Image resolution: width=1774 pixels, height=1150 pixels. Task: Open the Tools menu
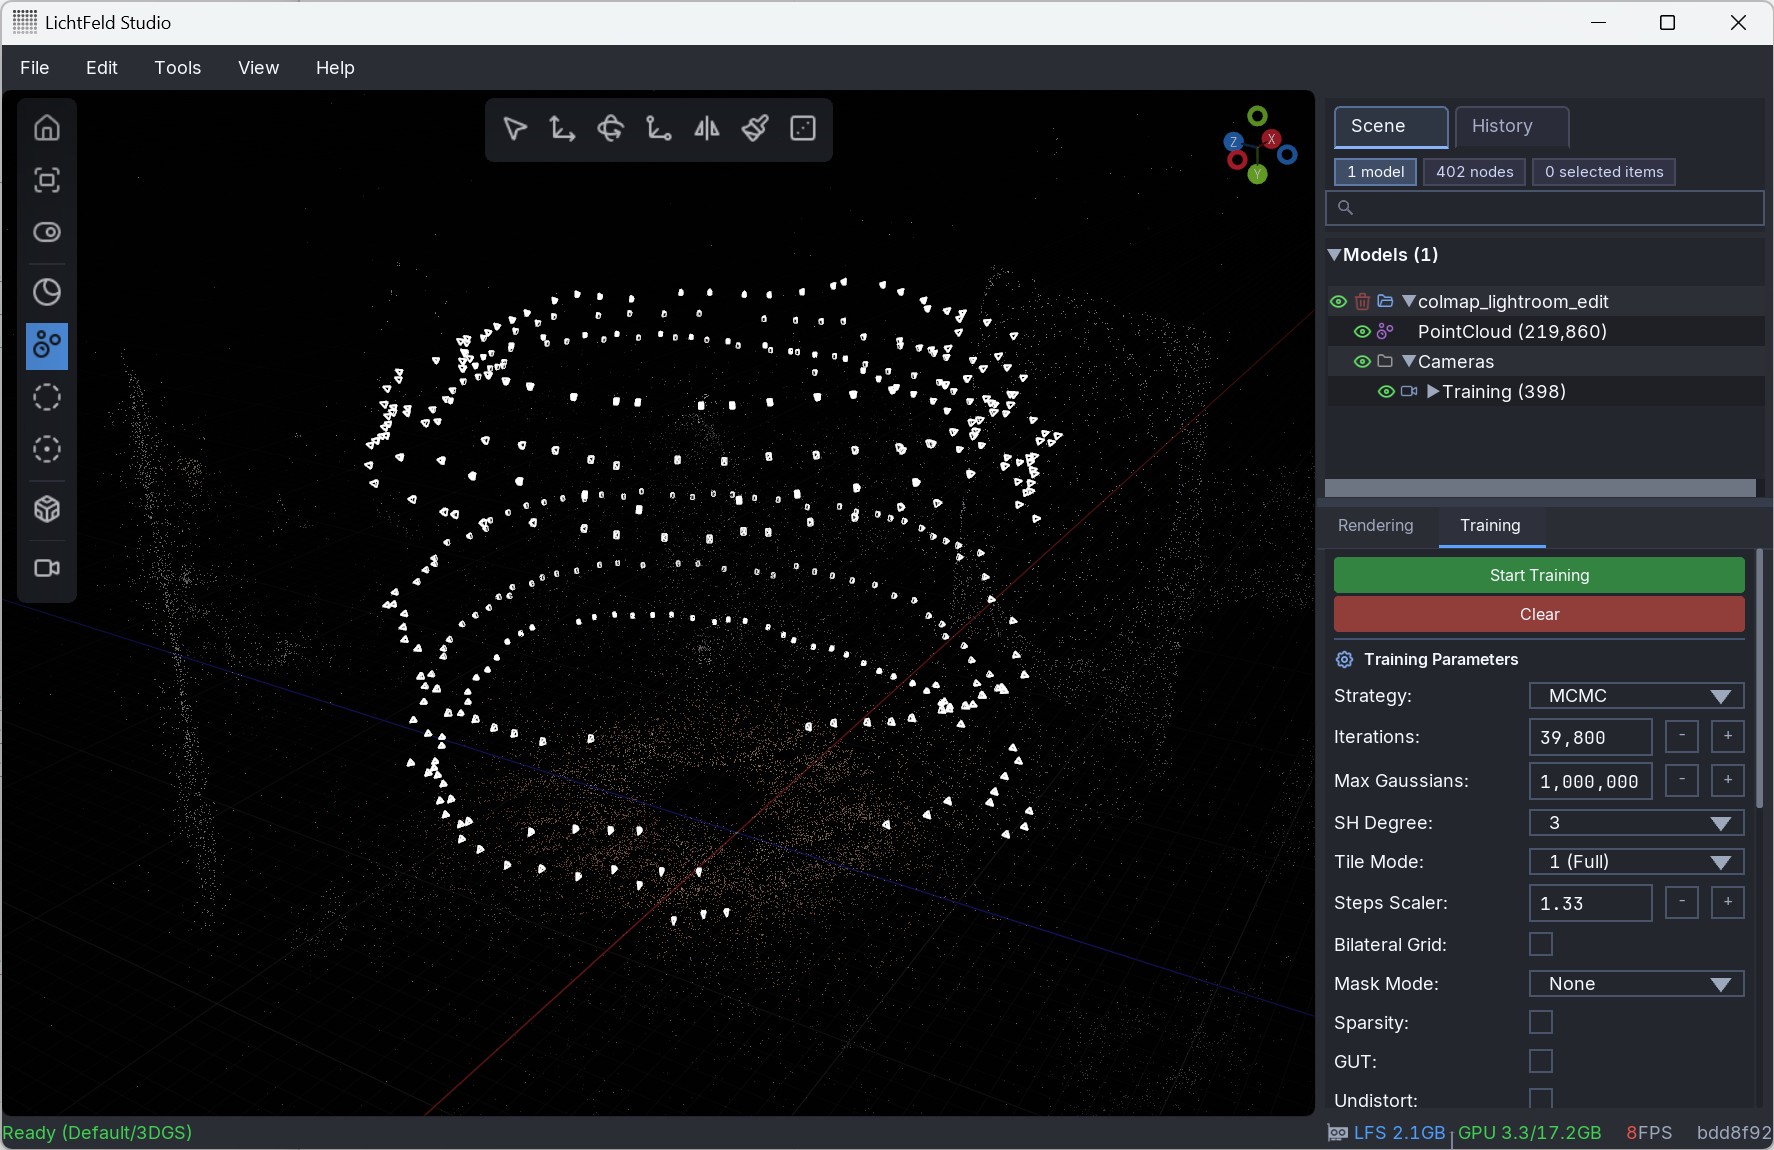click(x=177, y=68)
